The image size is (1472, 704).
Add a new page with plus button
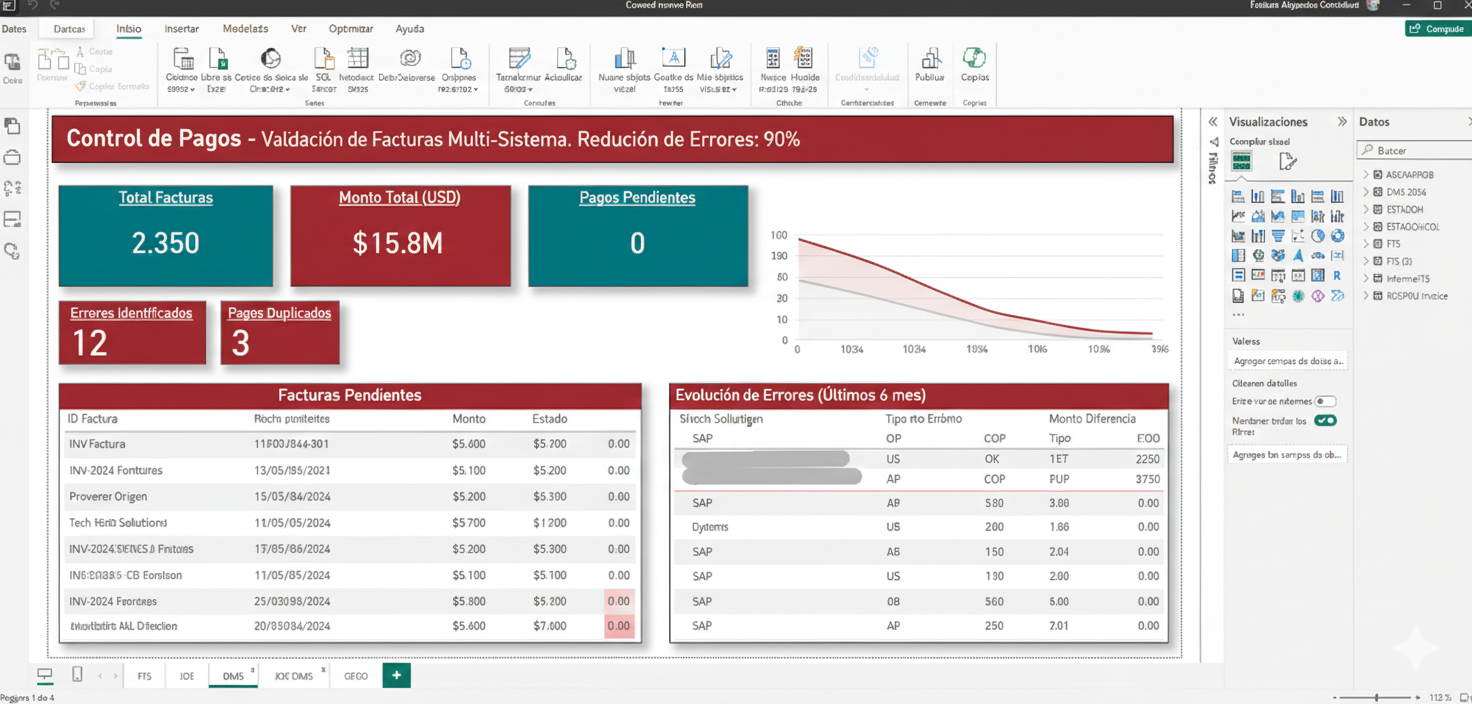(x=396, y=676)
